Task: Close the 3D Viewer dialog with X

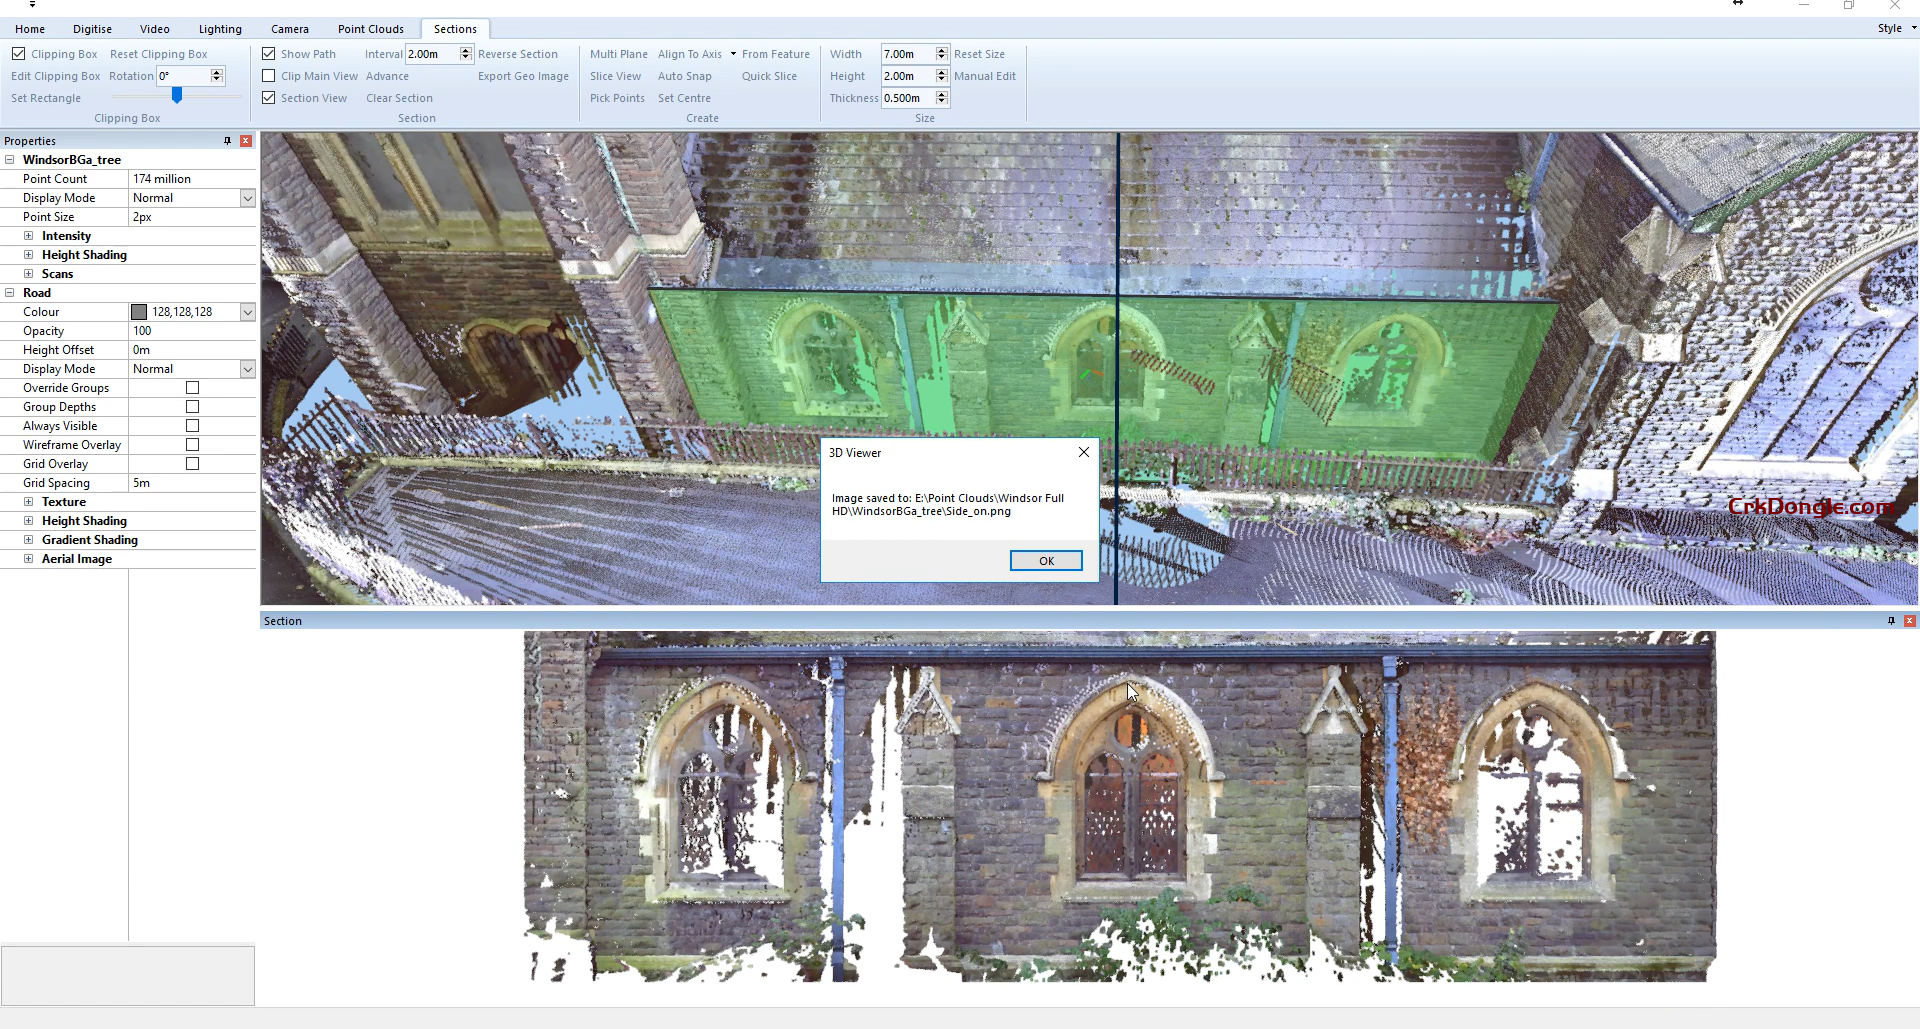Action: 1083,453
